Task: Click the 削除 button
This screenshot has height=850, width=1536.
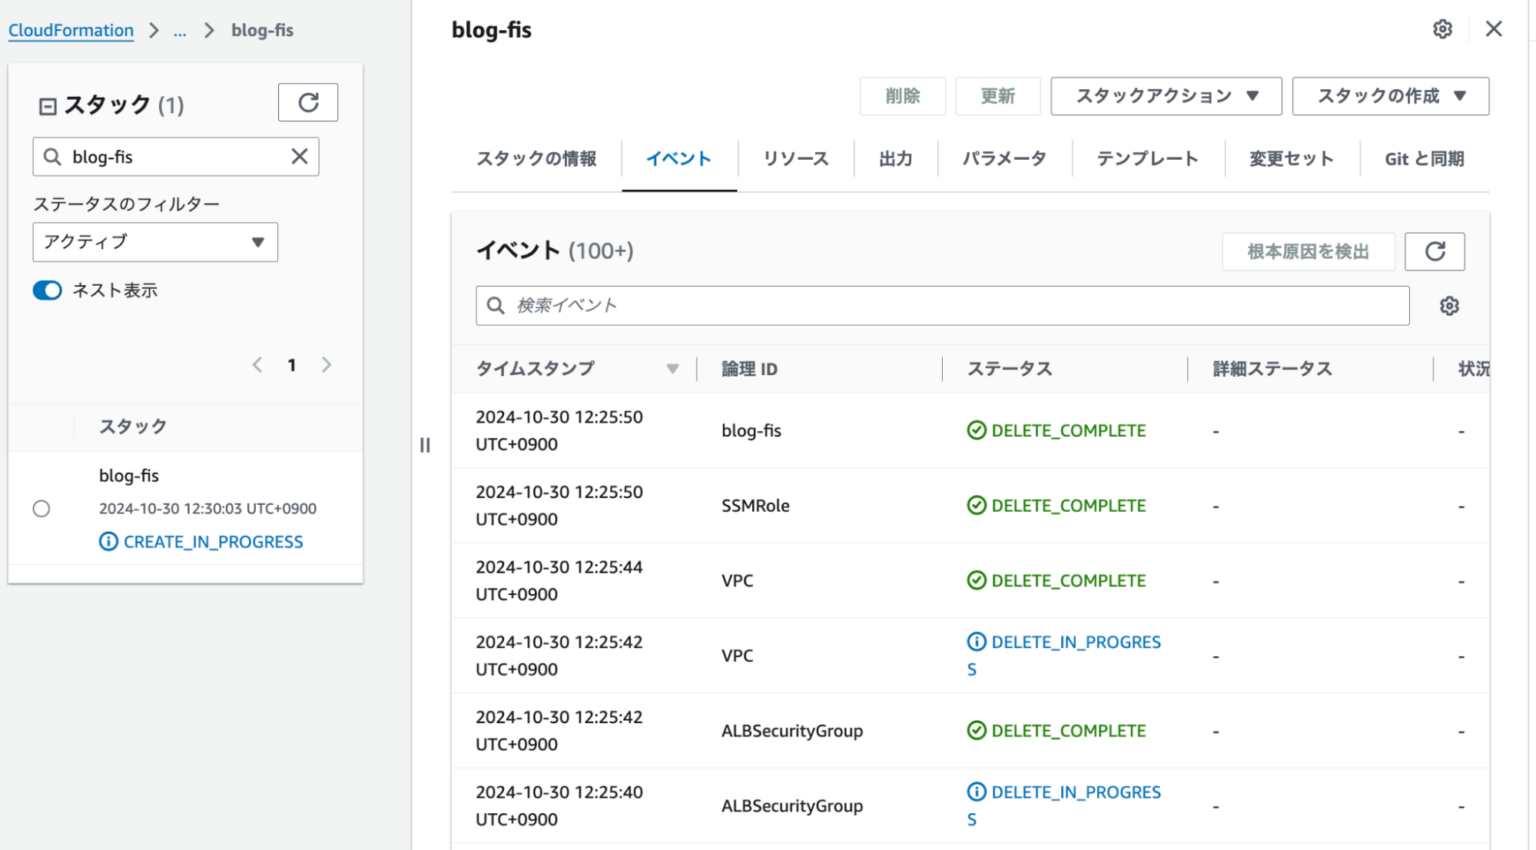Action: pyautogui.click(x=902, y=96)
